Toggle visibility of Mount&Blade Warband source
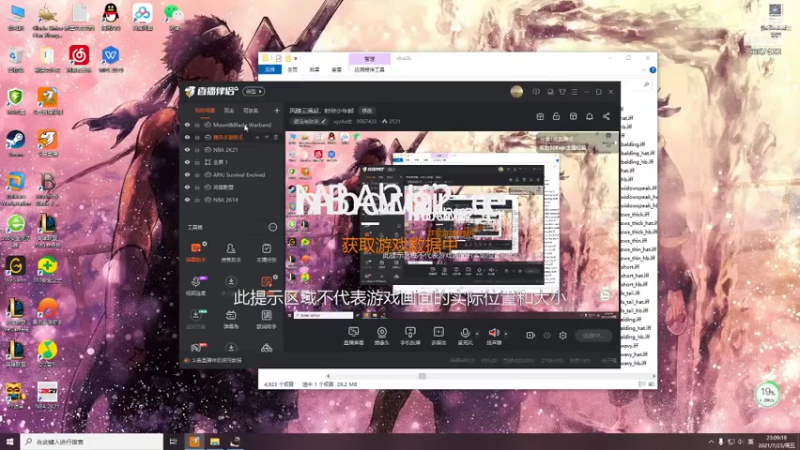This screenshot has height=450, width=800. (x=187, y=125)
